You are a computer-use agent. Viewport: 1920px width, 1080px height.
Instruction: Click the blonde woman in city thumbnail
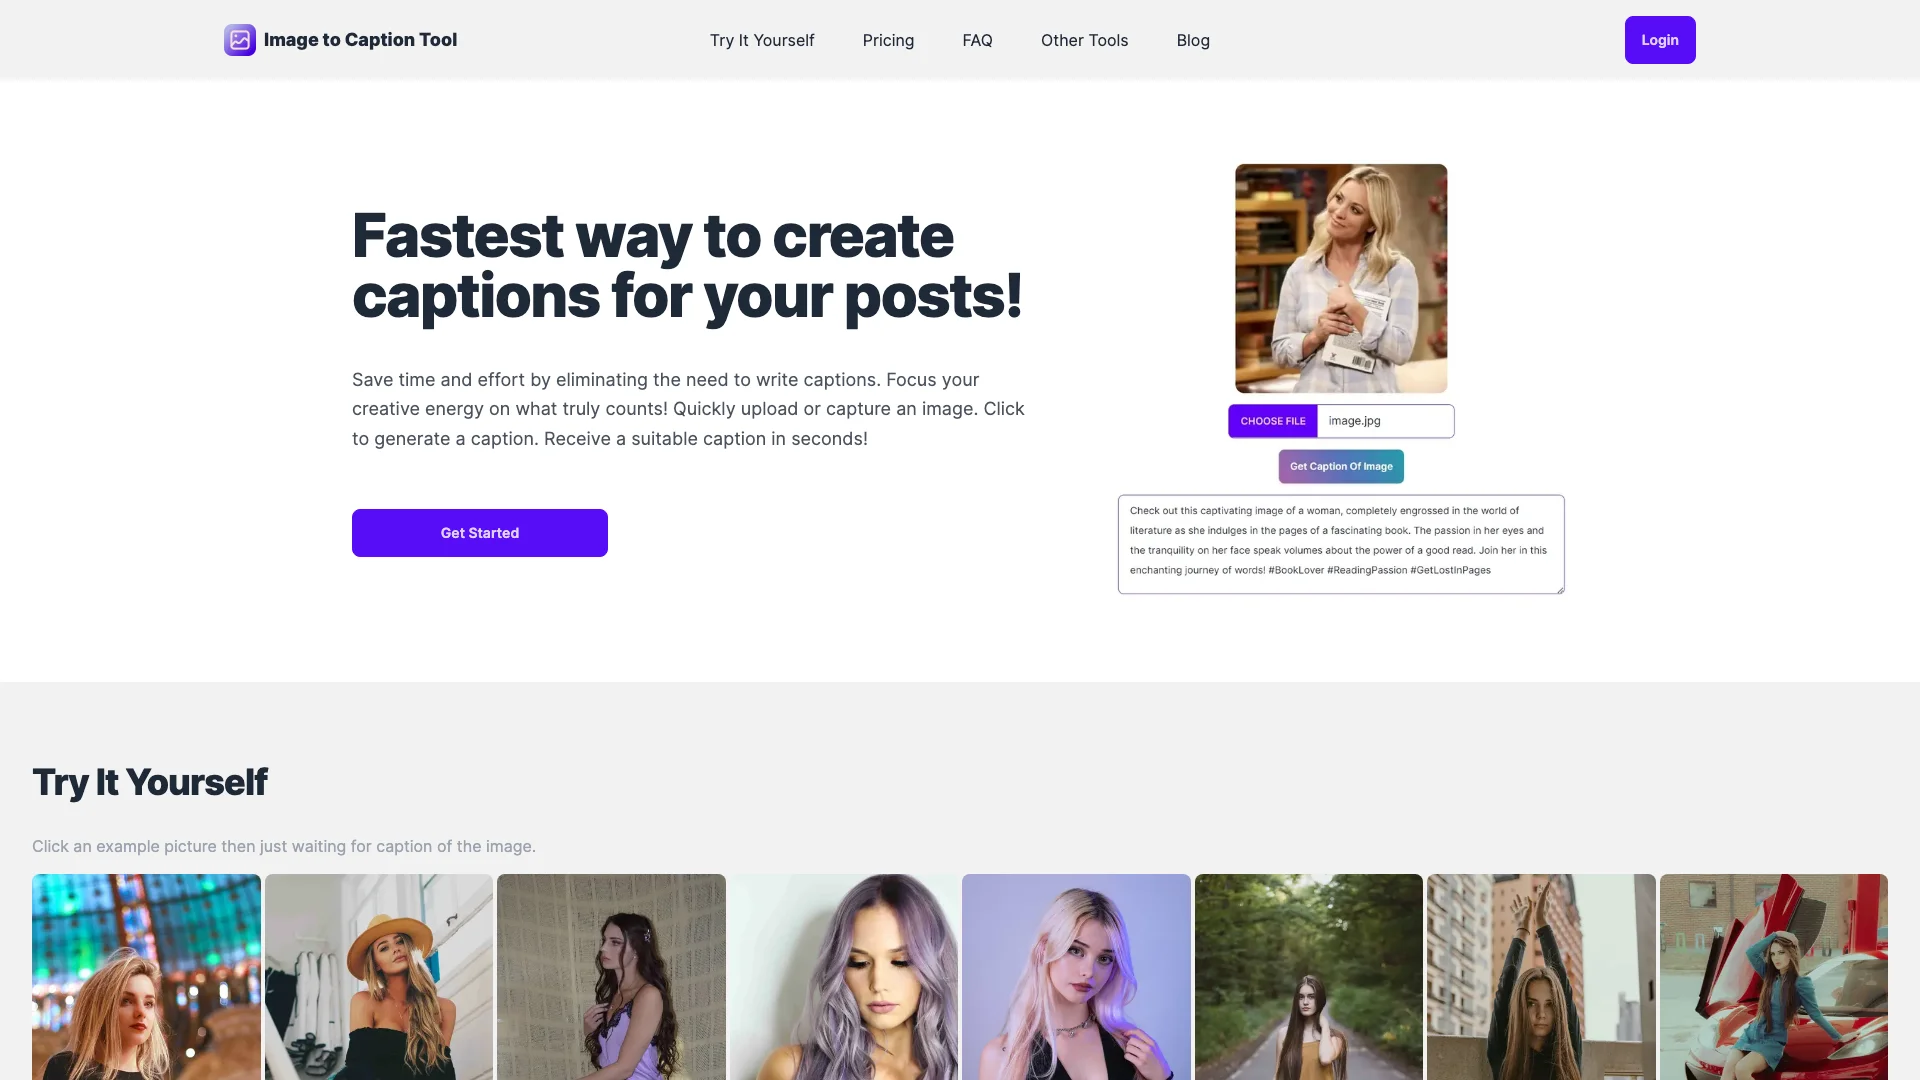pyautogui.click(x=146, y=976)
